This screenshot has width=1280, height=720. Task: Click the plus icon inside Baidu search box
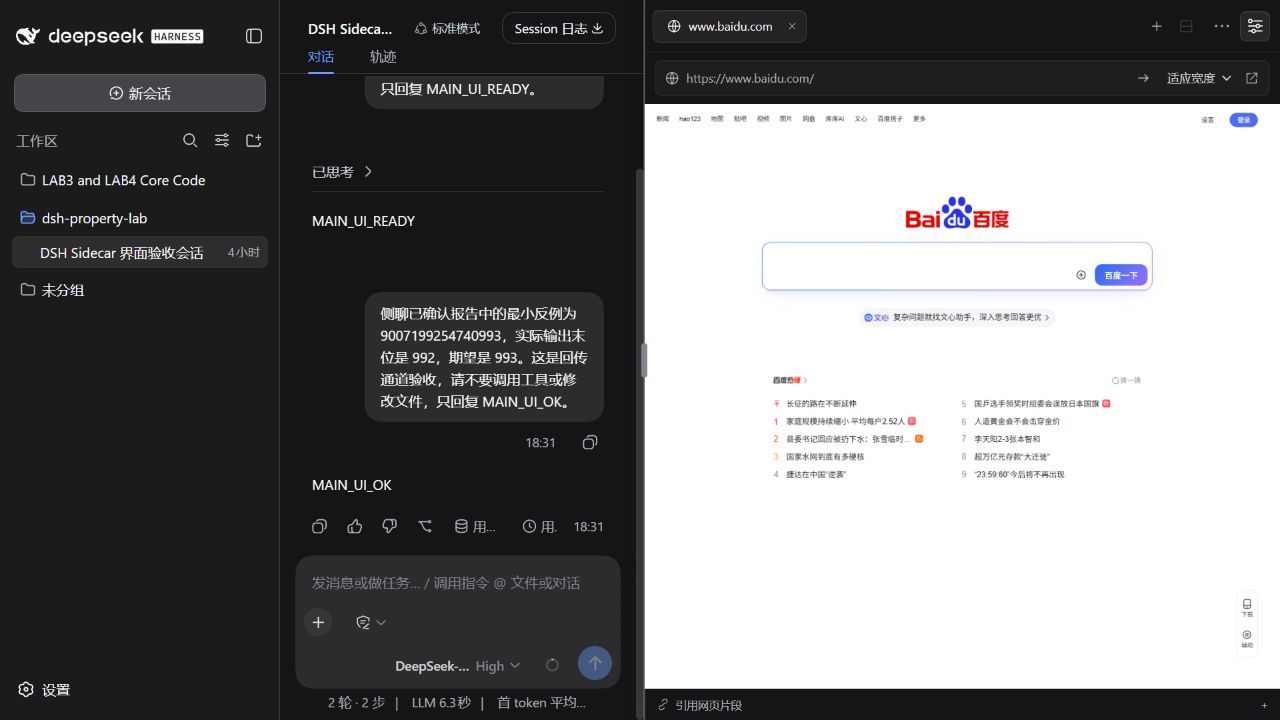tap(1081, 275)
